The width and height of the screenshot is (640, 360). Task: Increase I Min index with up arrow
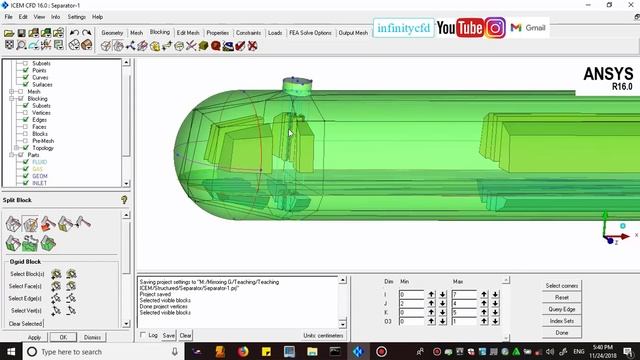coord(431,294)
